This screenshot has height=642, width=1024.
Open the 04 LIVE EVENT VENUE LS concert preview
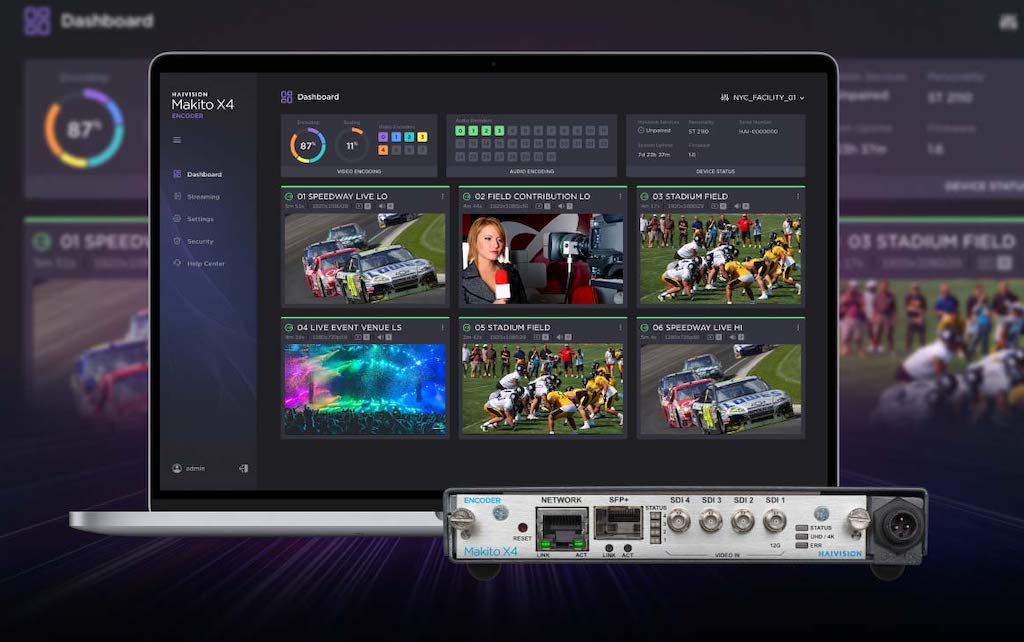click(x=365, y=389)
